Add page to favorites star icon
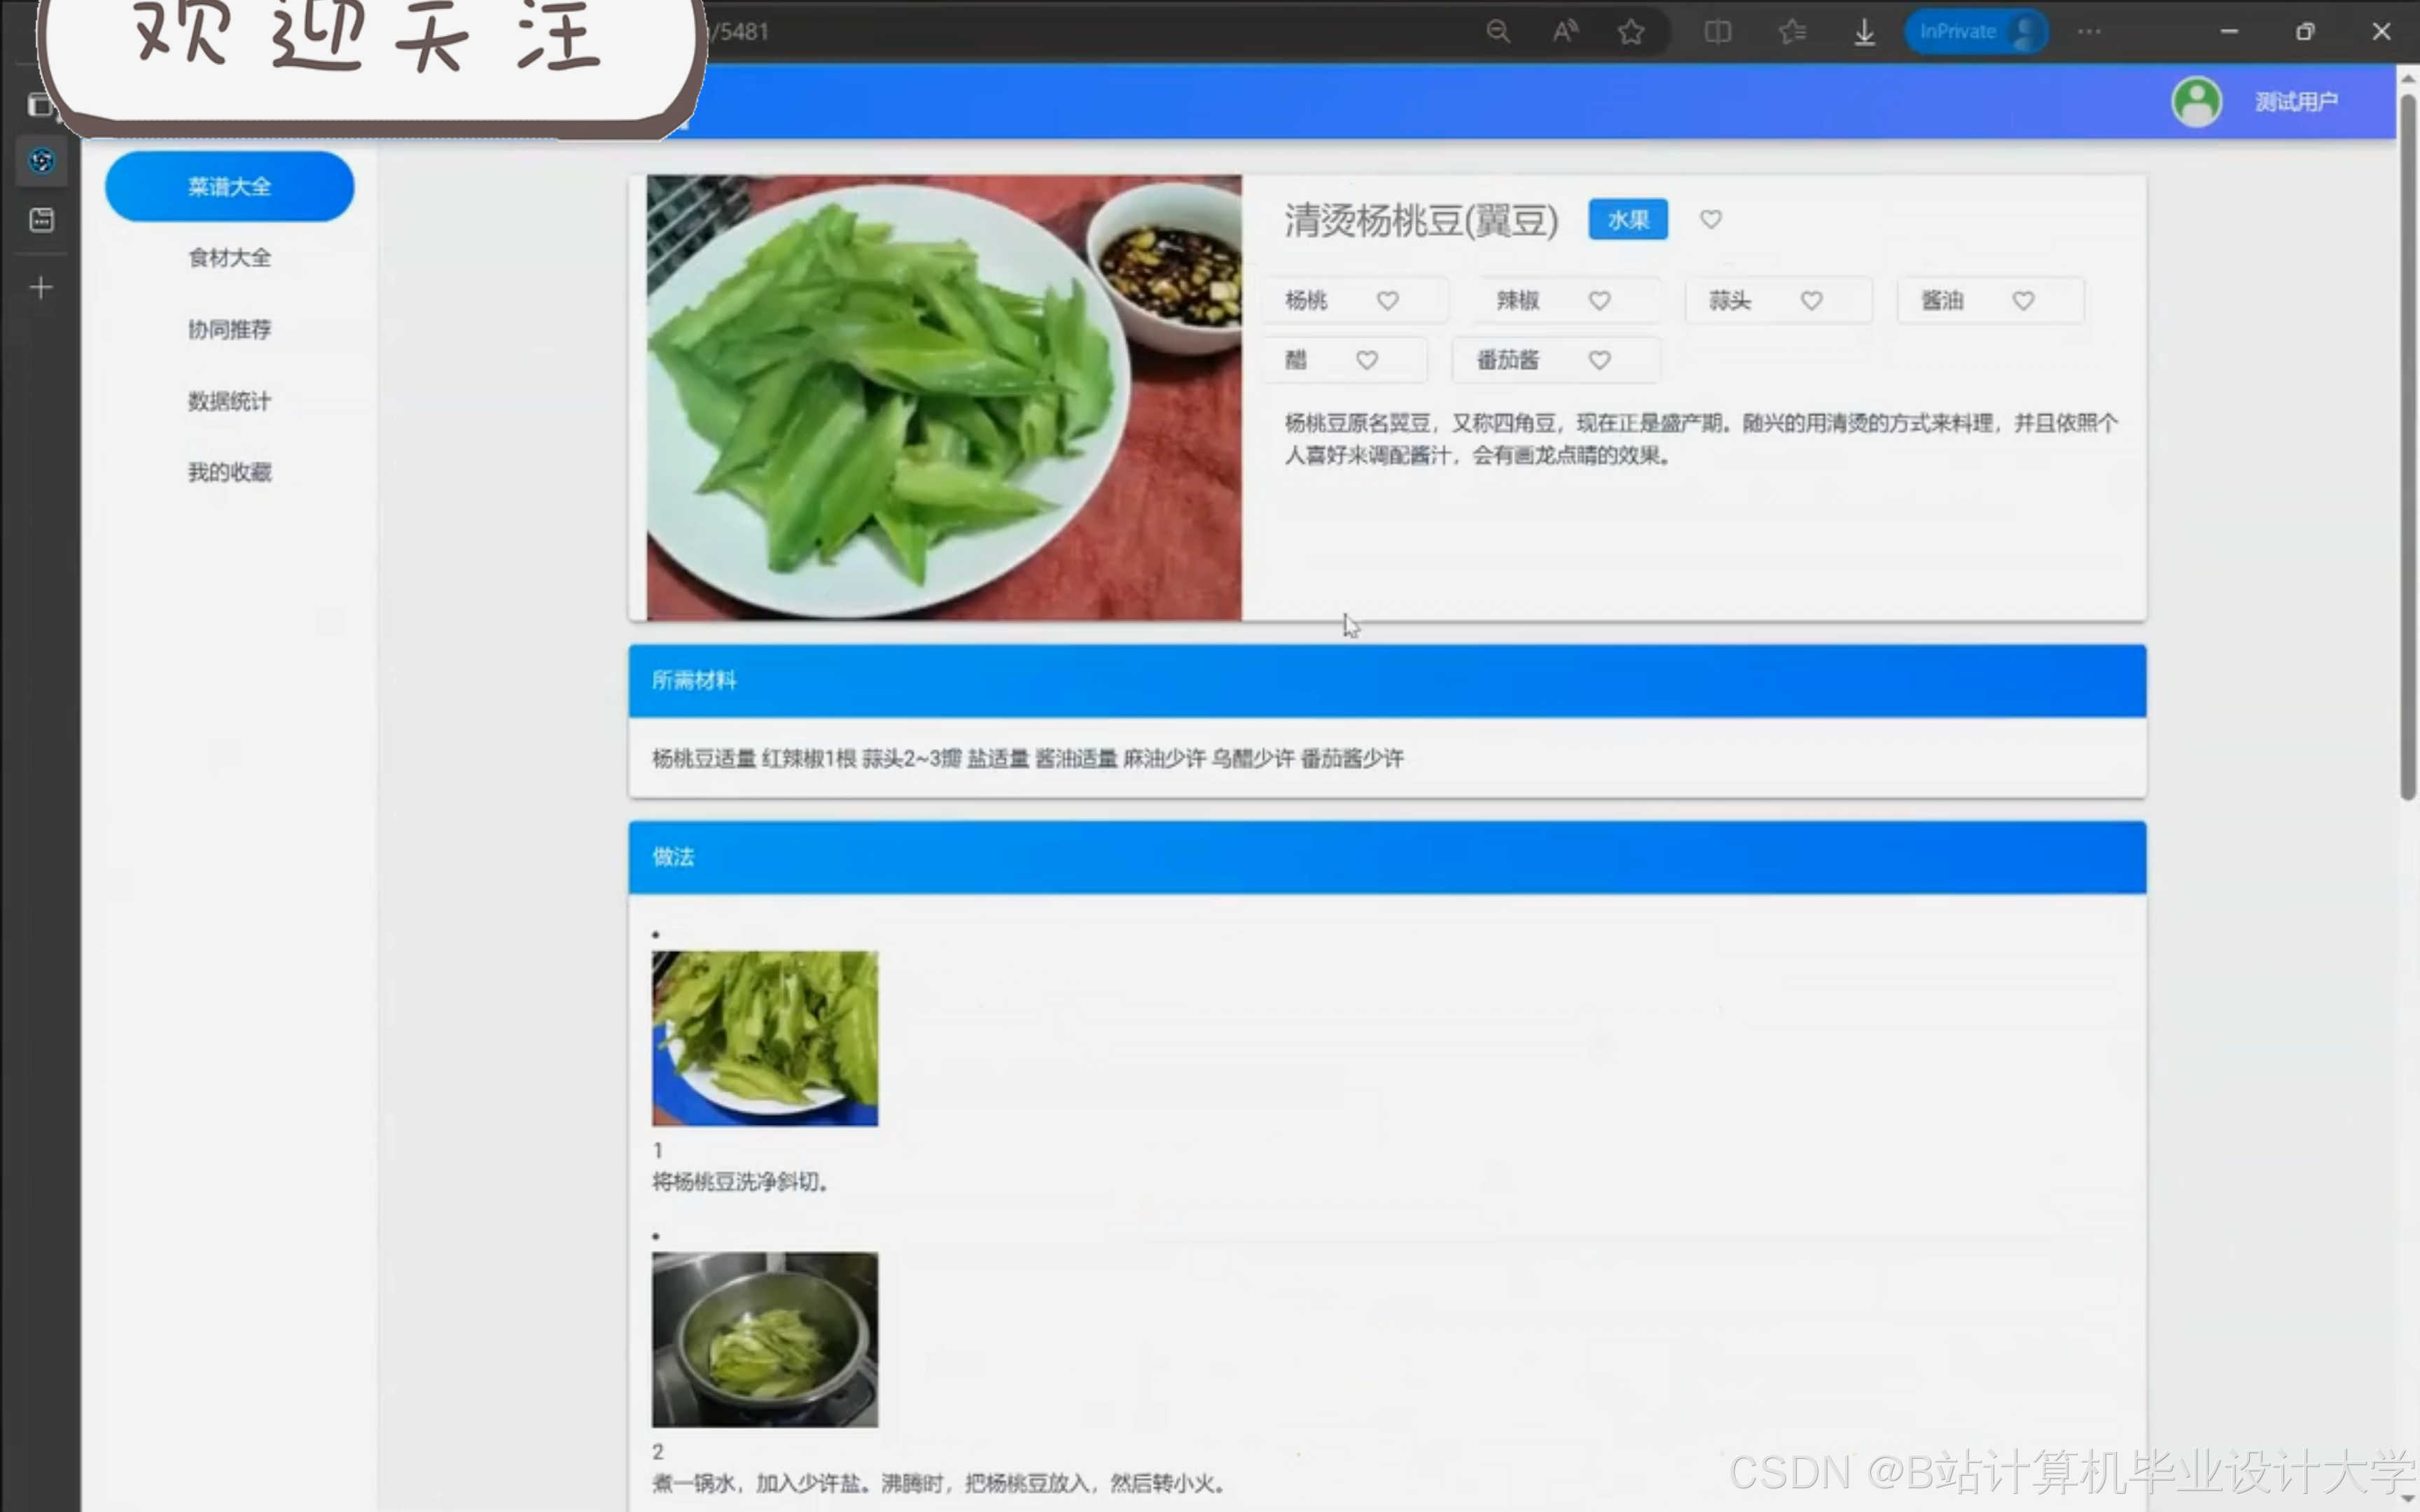This screenshot has height=1512, width=2420. click(1631, 32)
